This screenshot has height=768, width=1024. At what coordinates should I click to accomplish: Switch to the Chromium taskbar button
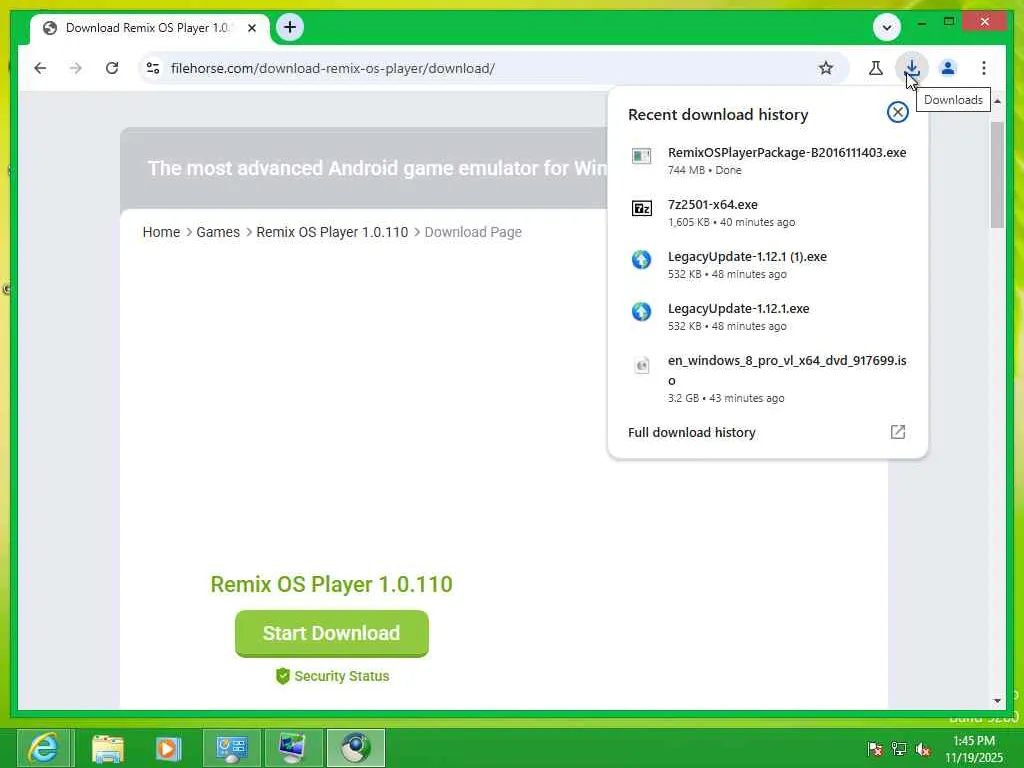point(356,748)
